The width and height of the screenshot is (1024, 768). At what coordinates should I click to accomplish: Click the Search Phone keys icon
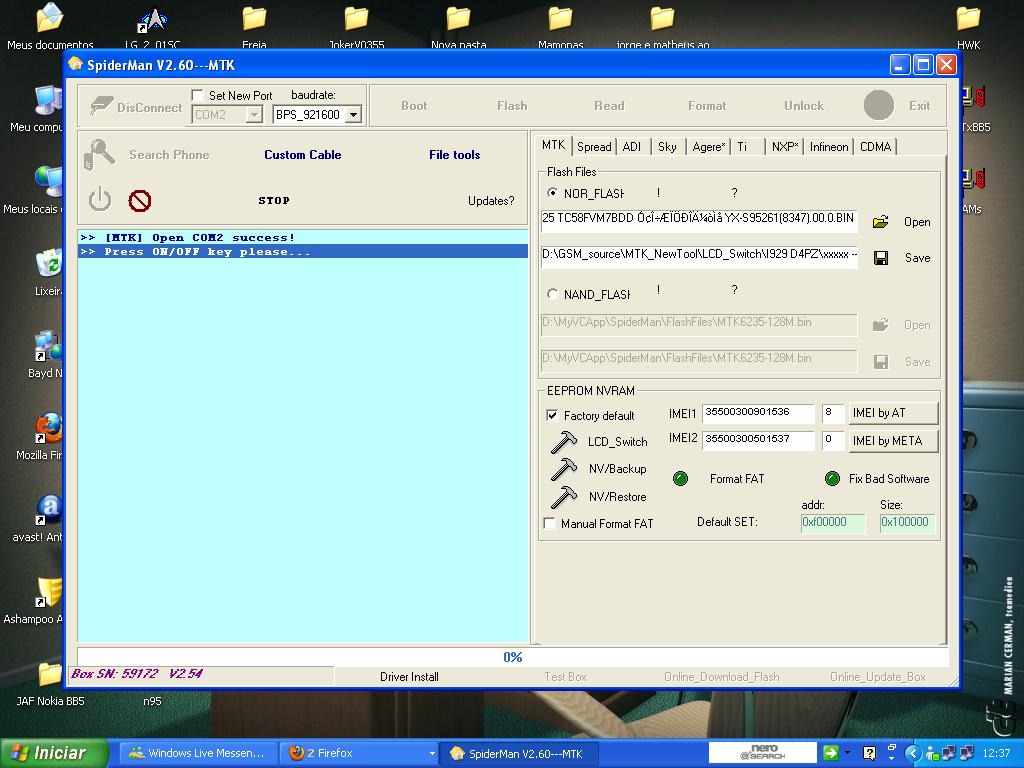(x=100, y=154)
